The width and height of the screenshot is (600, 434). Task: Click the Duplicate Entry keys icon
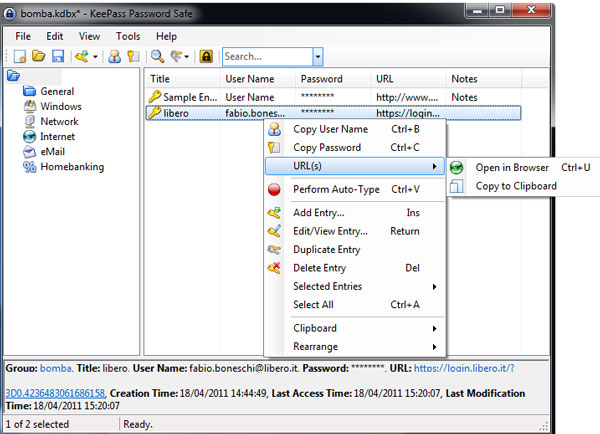click(274, 250)
